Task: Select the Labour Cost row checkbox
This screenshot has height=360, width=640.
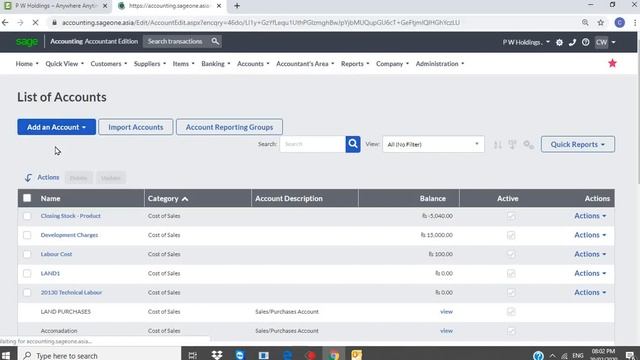Action: 27,254
